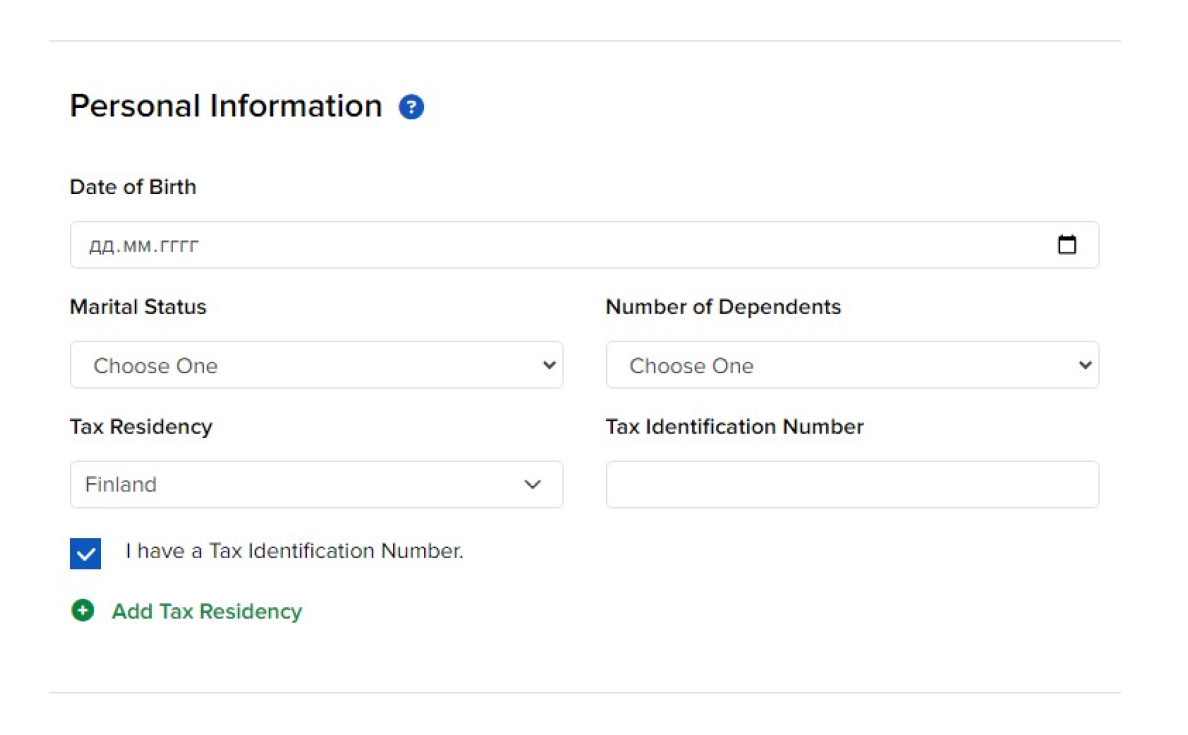Click the Personal Information section heading

coord(225,106)
